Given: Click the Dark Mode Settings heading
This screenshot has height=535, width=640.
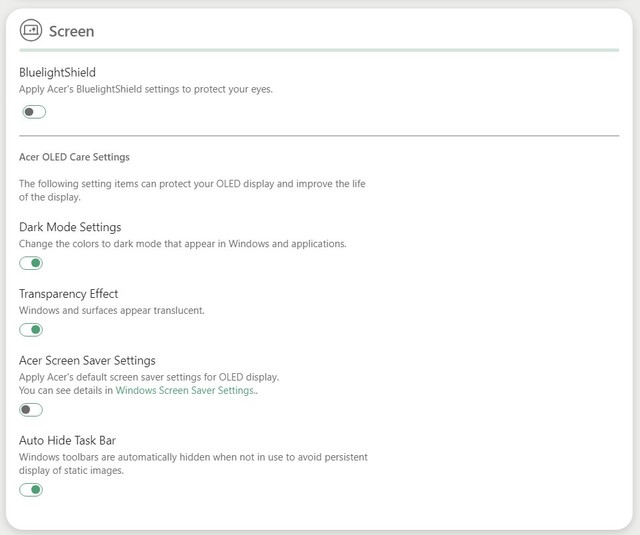Looking at the screenshot, I should point(70,227).
